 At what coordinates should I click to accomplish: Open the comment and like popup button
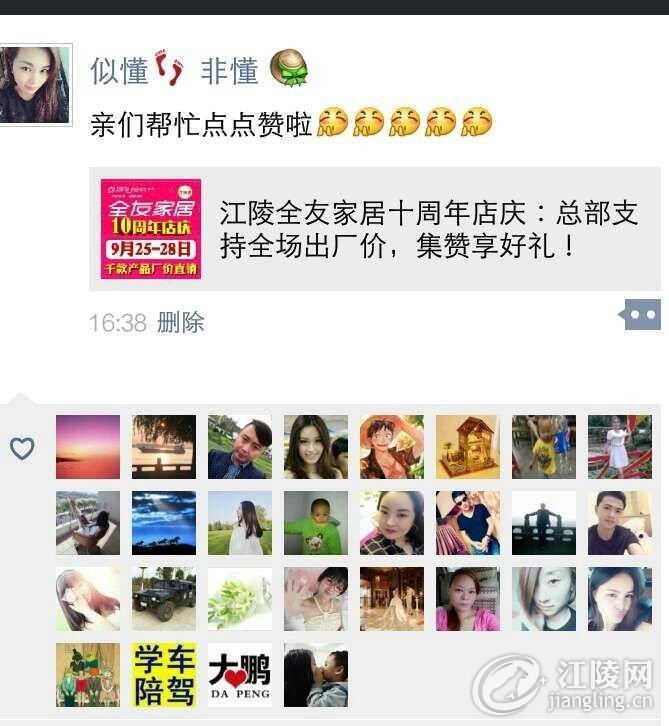(x=640, y=315)
